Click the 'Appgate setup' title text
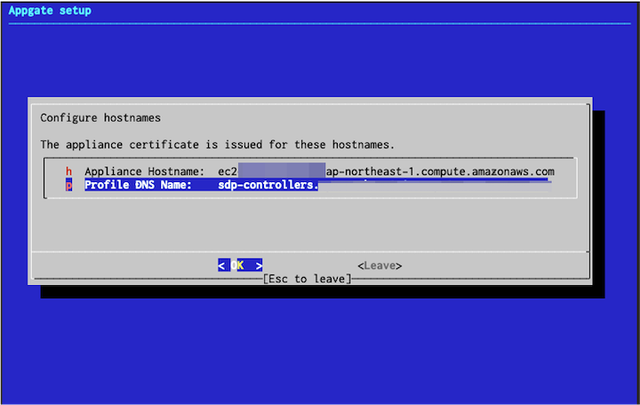Image resolution: width=640 pixels, height=405 pixels. coord(50,11)
